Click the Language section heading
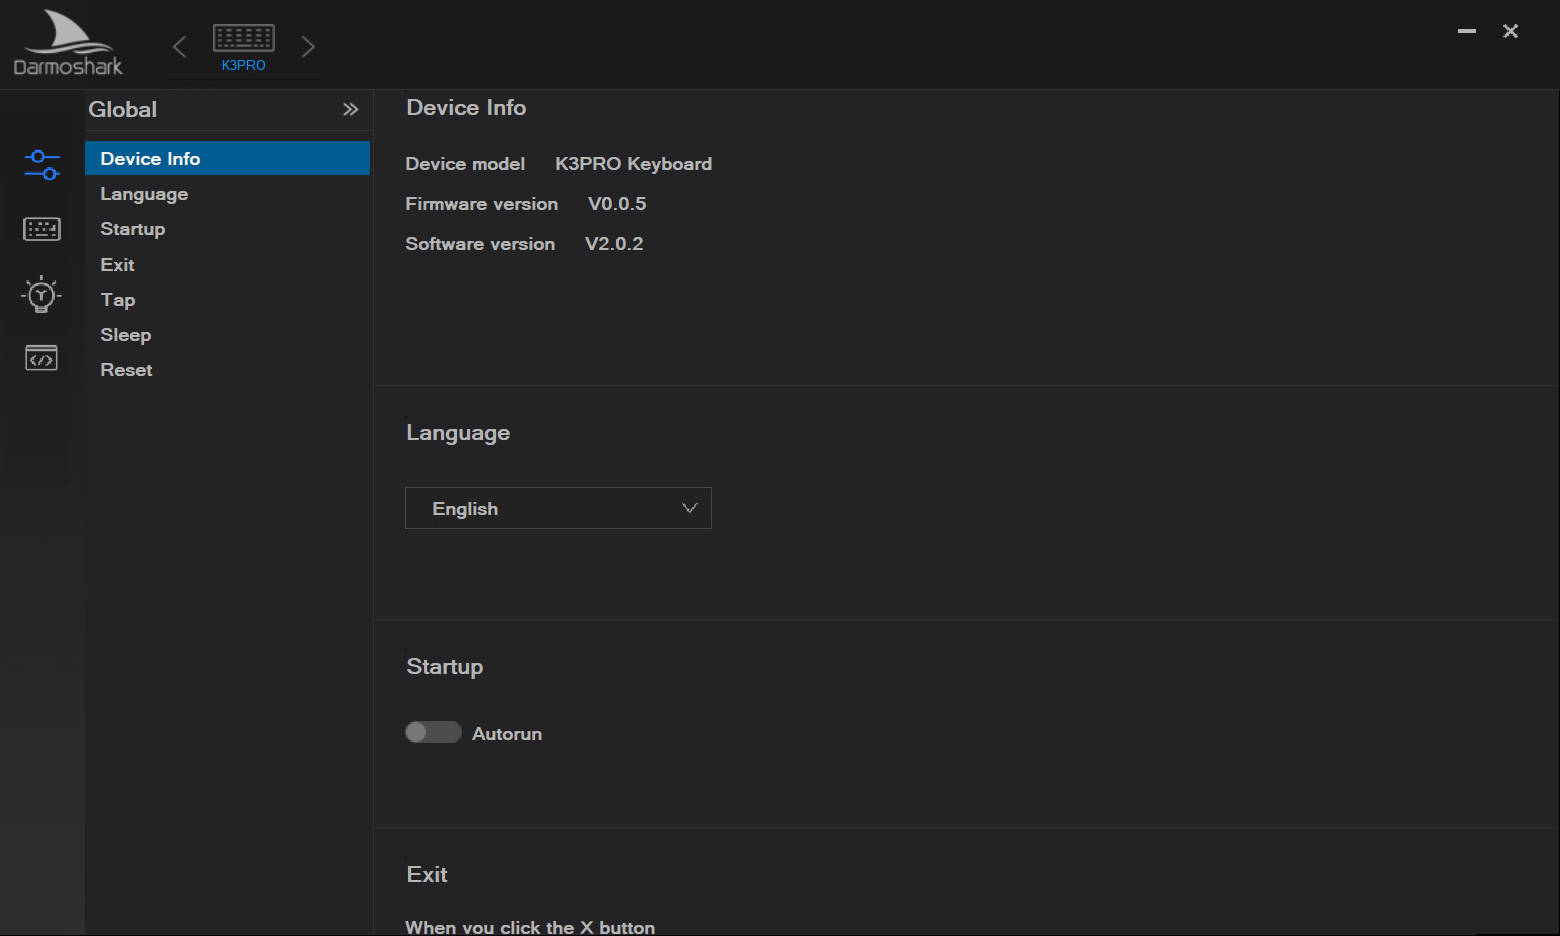Viewport: 1560px width, 936px height. click(458, 432)
